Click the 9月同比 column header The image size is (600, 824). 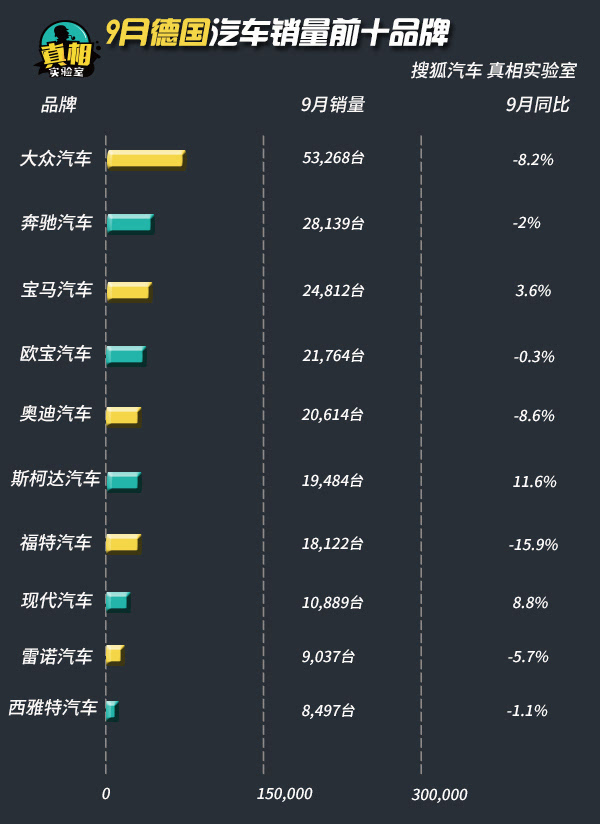[x=537, y=105]
